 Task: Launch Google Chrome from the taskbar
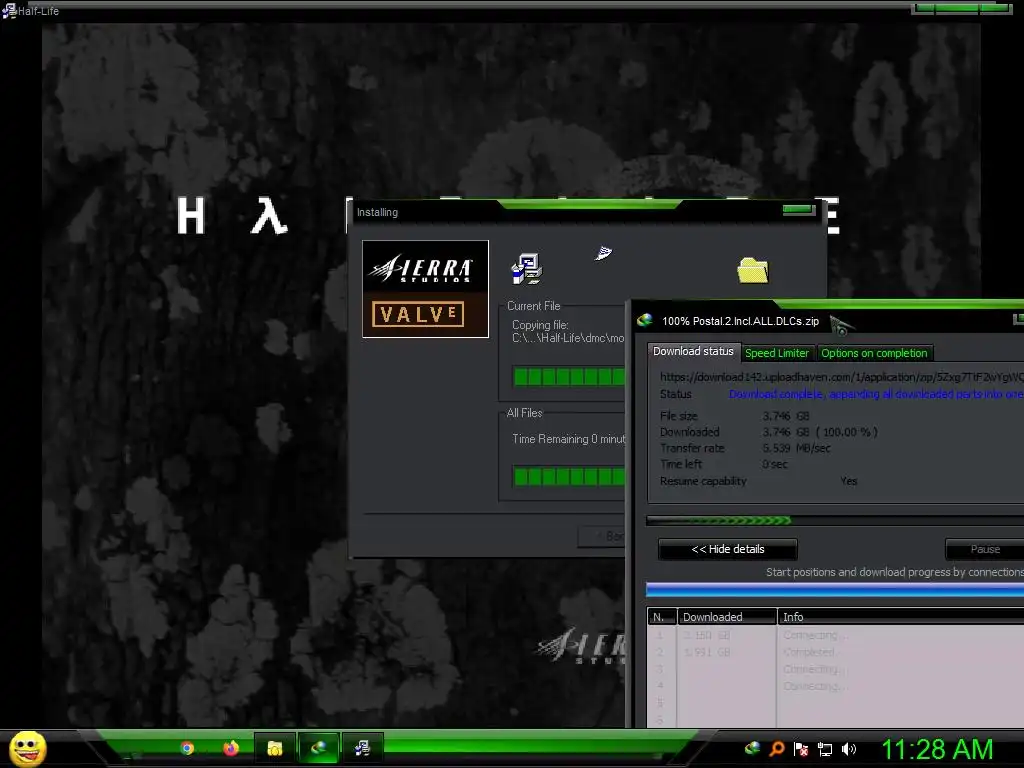187,748
